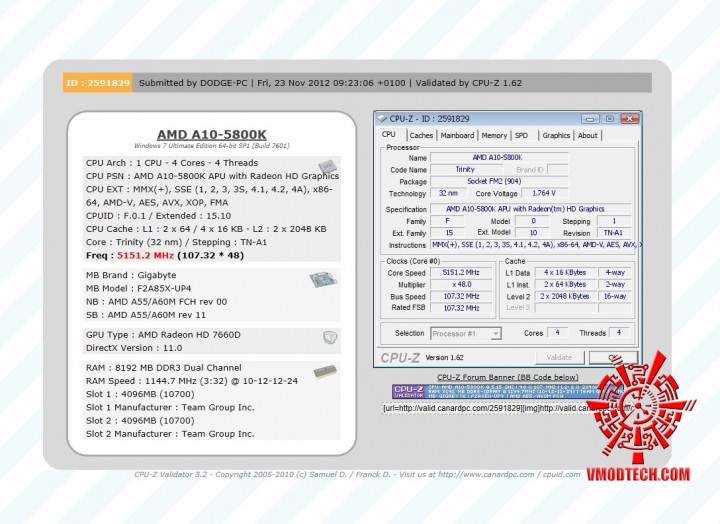Click the Level 2 16-way value
This screenshot has width=720, height=524.
[615, 296]
